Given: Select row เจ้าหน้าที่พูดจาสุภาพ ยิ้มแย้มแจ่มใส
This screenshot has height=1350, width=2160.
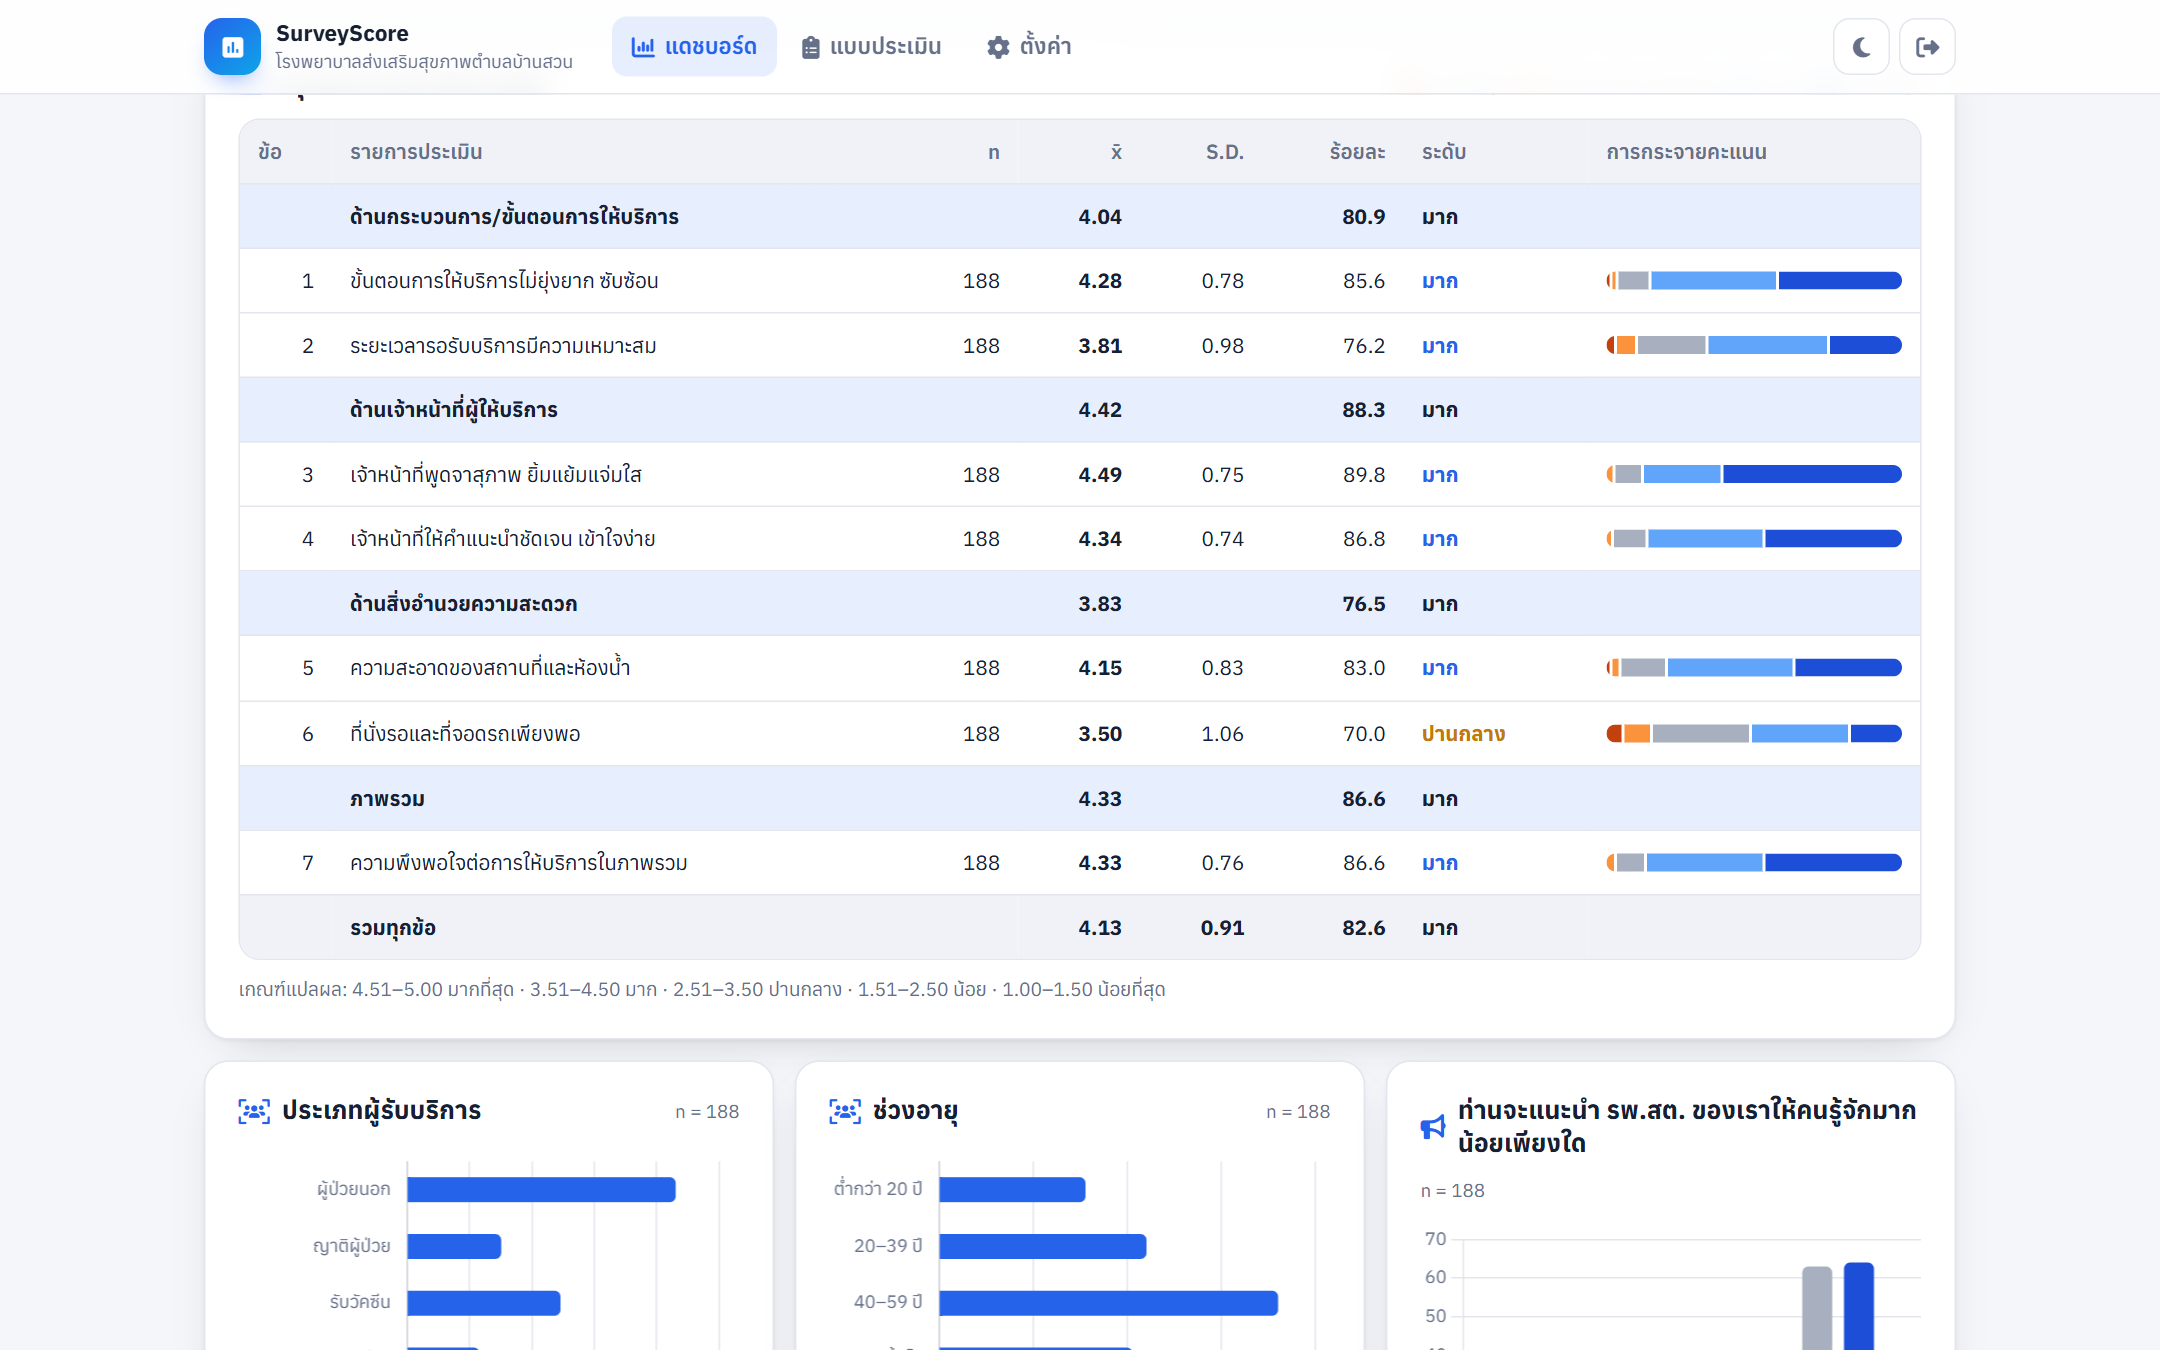Looking at the screenshot, I should pos(1080,475).
